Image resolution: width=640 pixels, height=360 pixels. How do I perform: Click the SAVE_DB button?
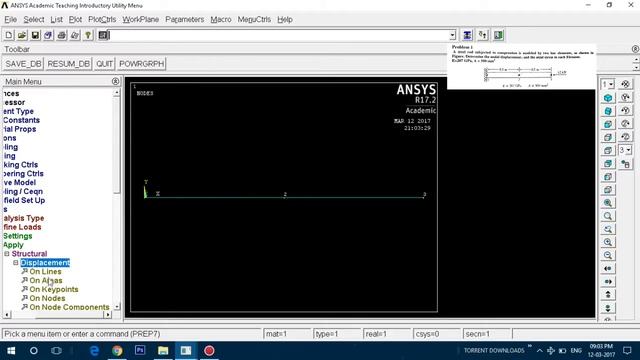(23, 64)
